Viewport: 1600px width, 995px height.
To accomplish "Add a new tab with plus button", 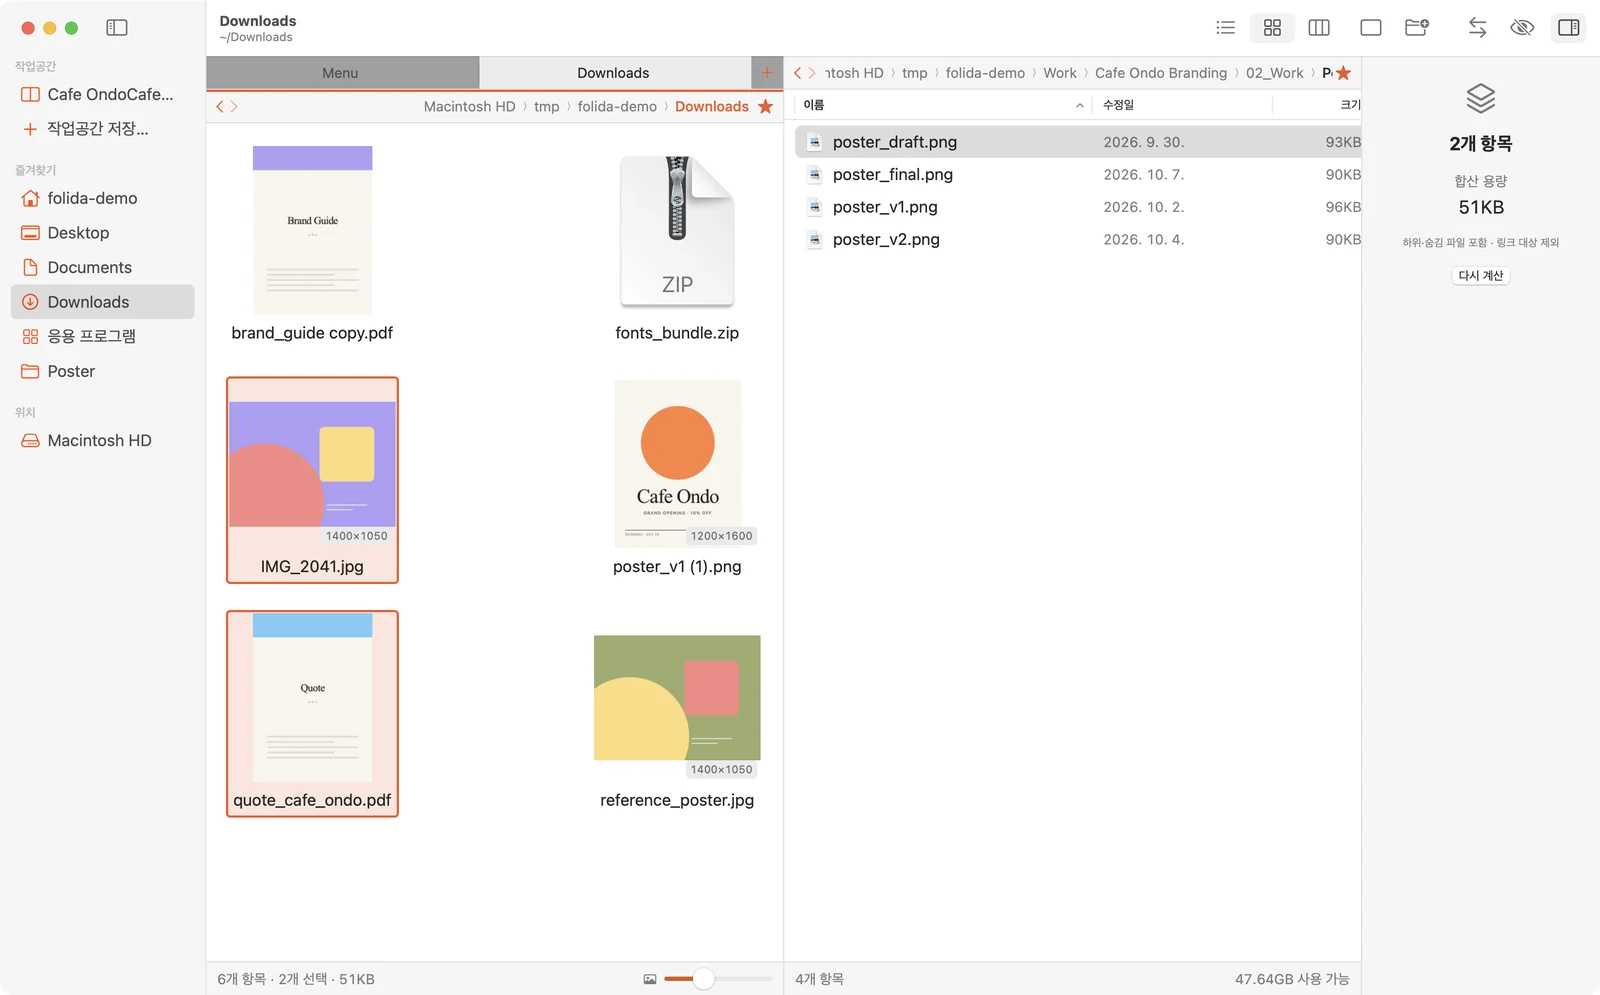I will 767,73.
